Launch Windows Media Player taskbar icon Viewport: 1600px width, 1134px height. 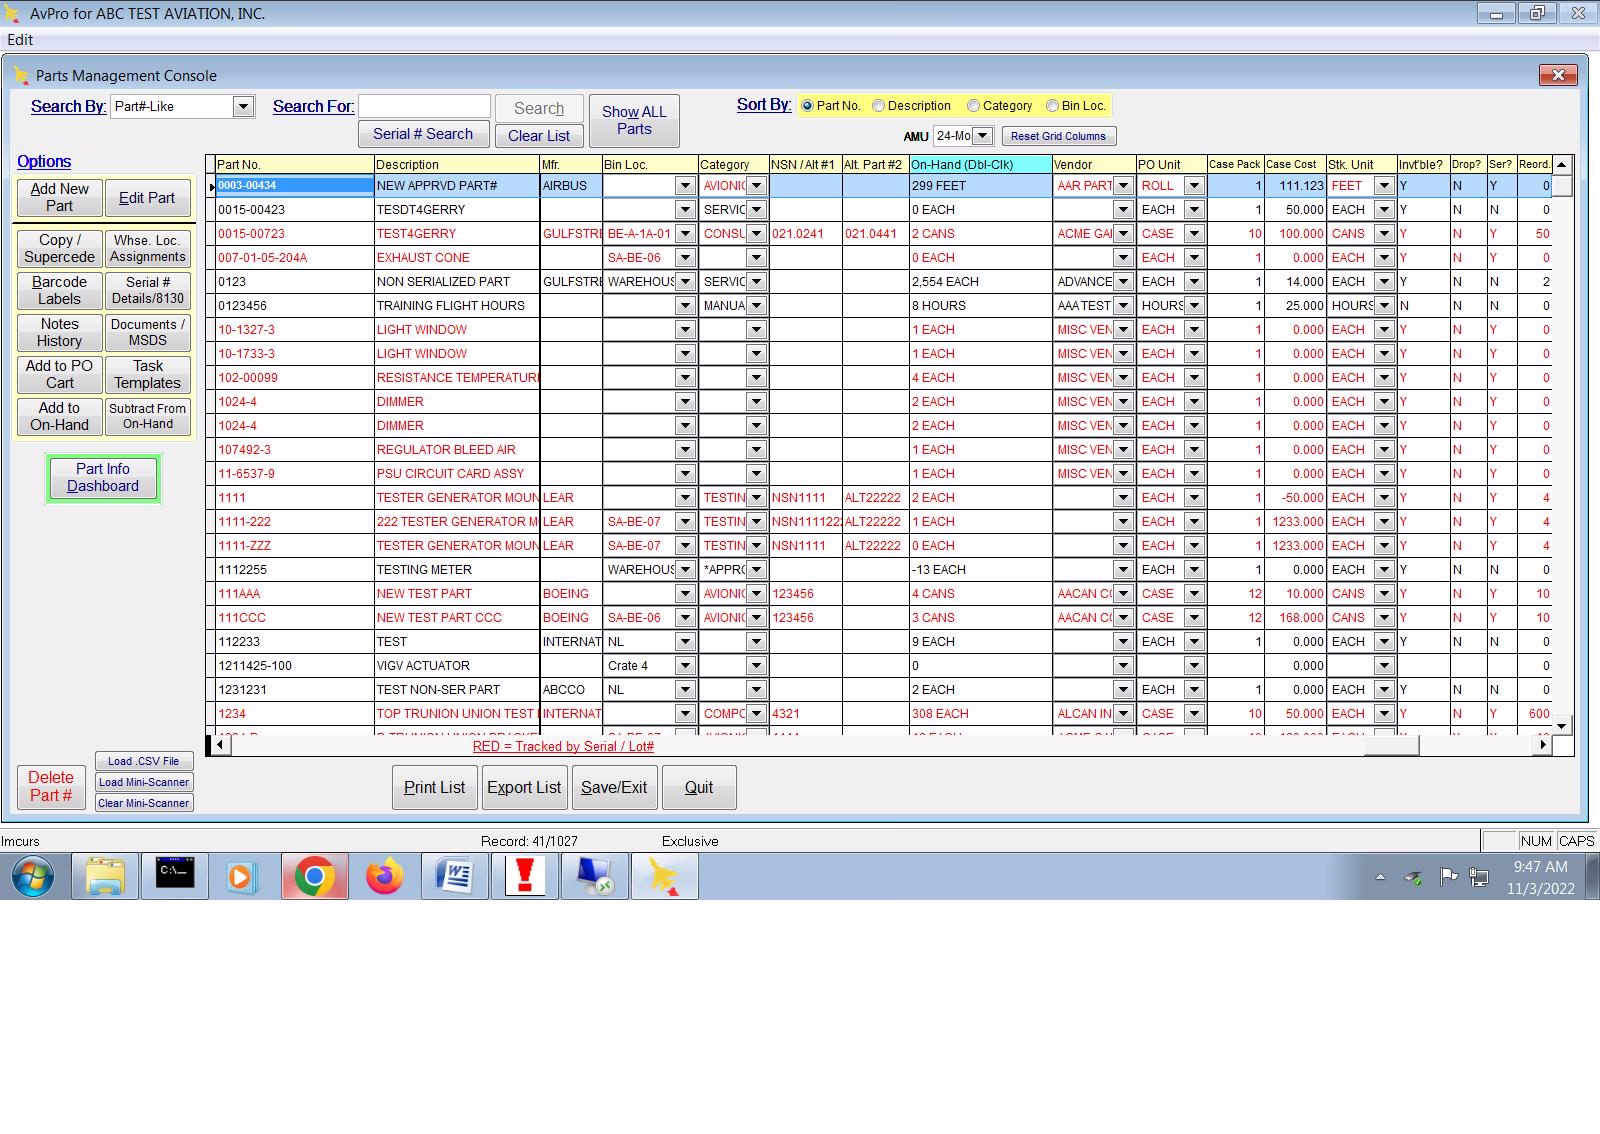[x=240, y=877]
